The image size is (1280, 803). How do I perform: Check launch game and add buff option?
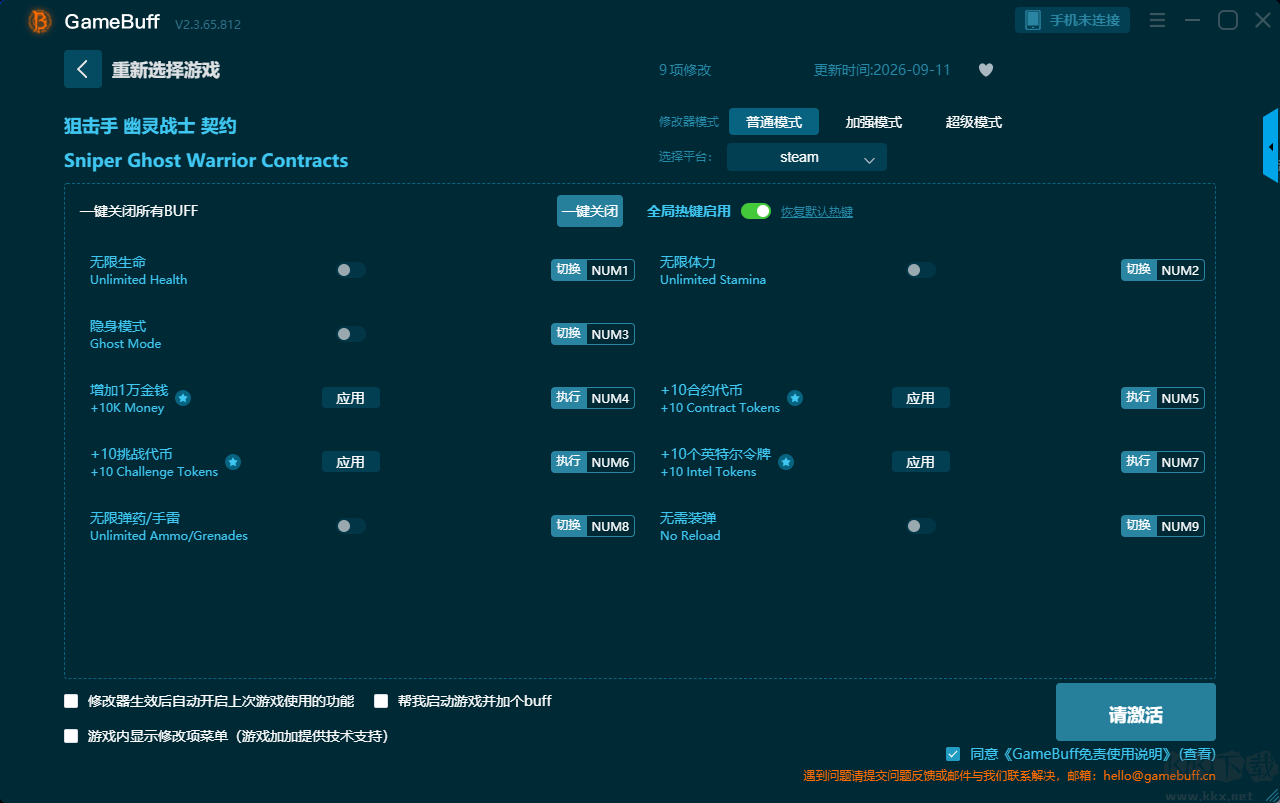[381, 701]
